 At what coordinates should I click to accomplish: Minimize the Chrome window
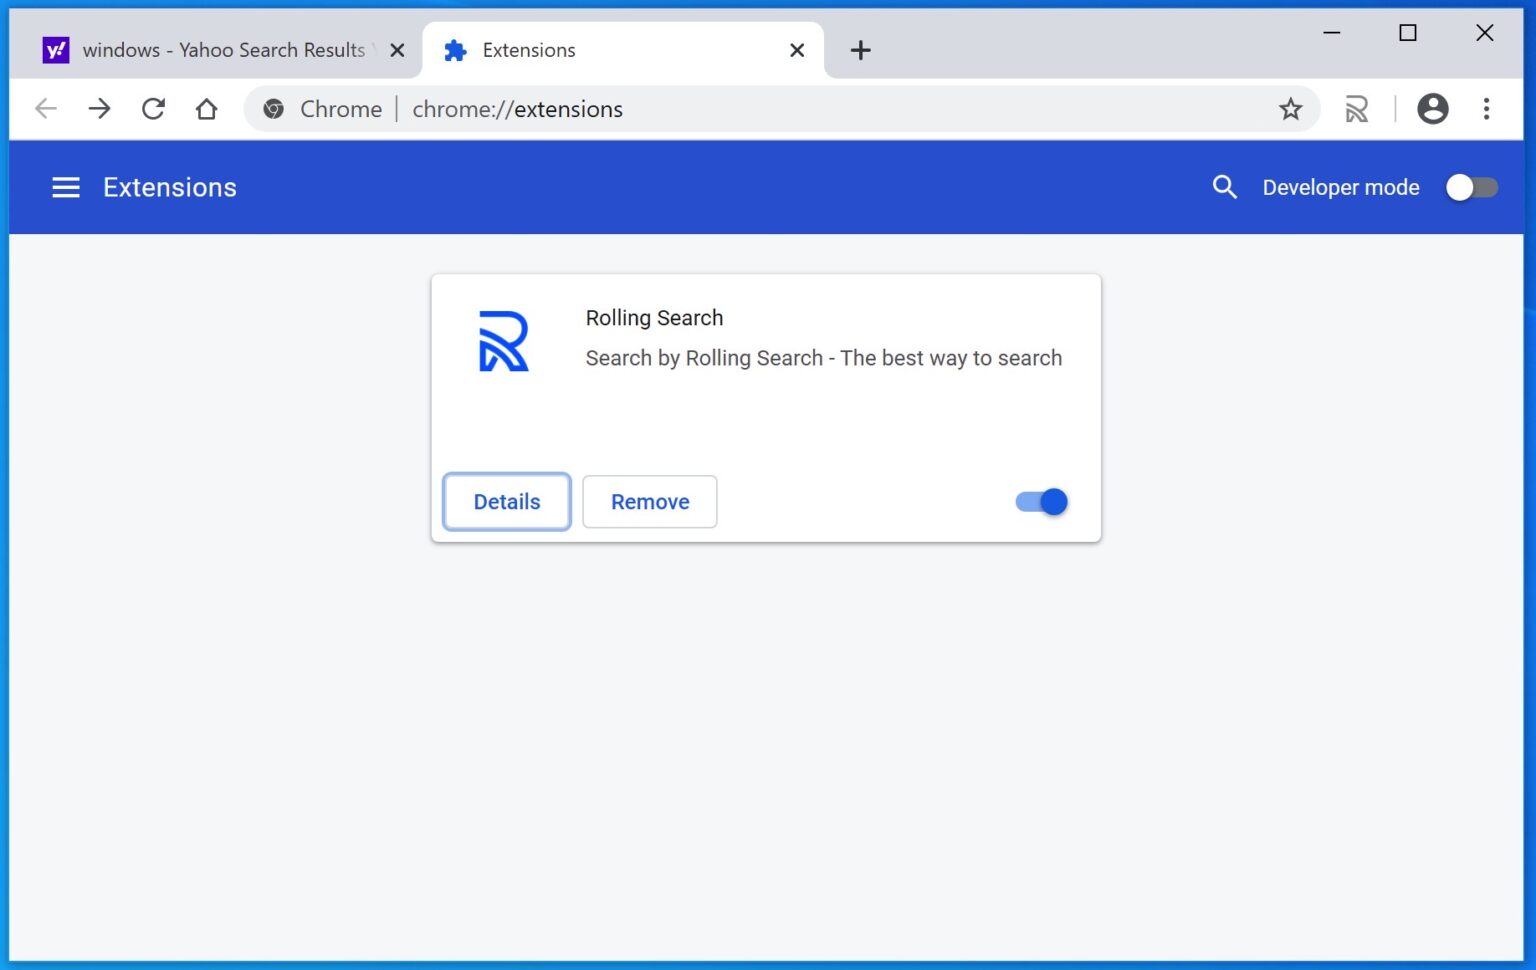(1331, 33)
